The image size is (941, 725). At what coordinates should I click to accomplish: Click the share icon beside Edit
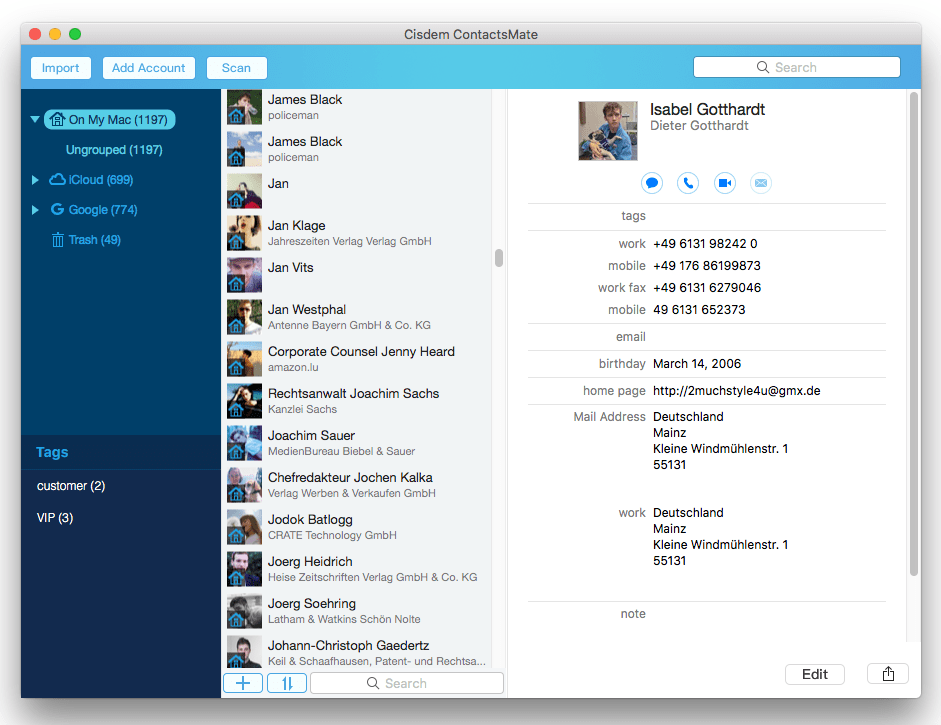pyautogui.click(x=888, y=674)
